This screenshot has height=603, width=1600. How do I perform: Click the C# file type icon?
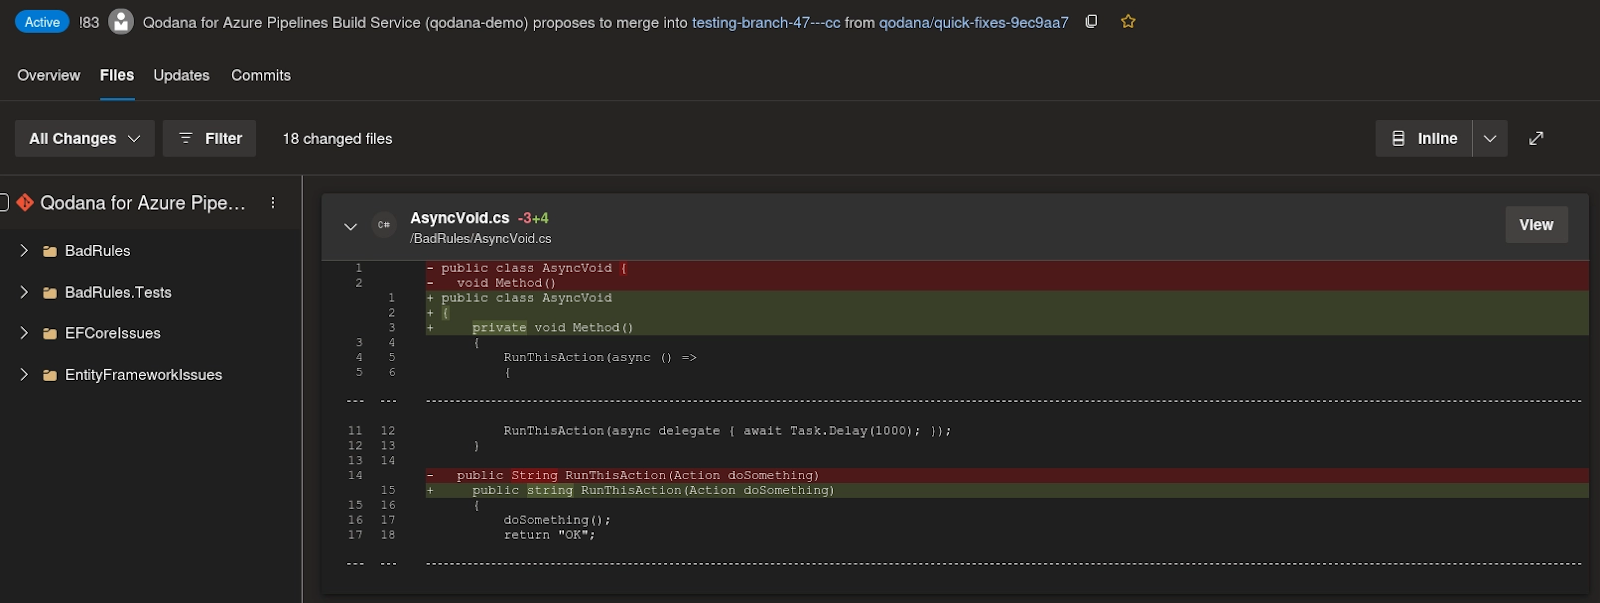pyautogui.click(x=383, y=225)
